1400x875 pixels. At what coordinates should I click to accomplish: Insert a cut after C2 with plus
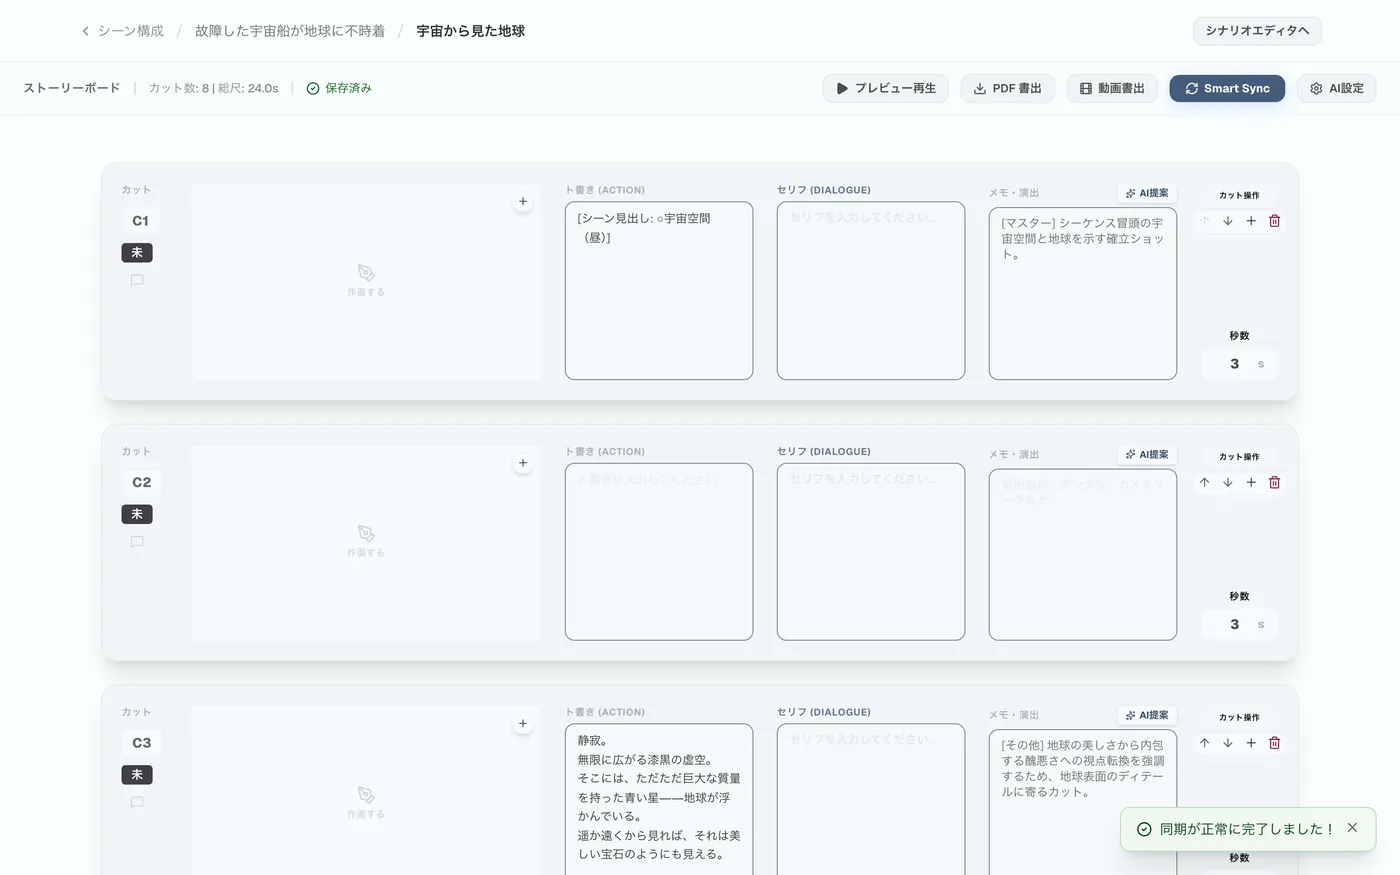point(1251,482)
